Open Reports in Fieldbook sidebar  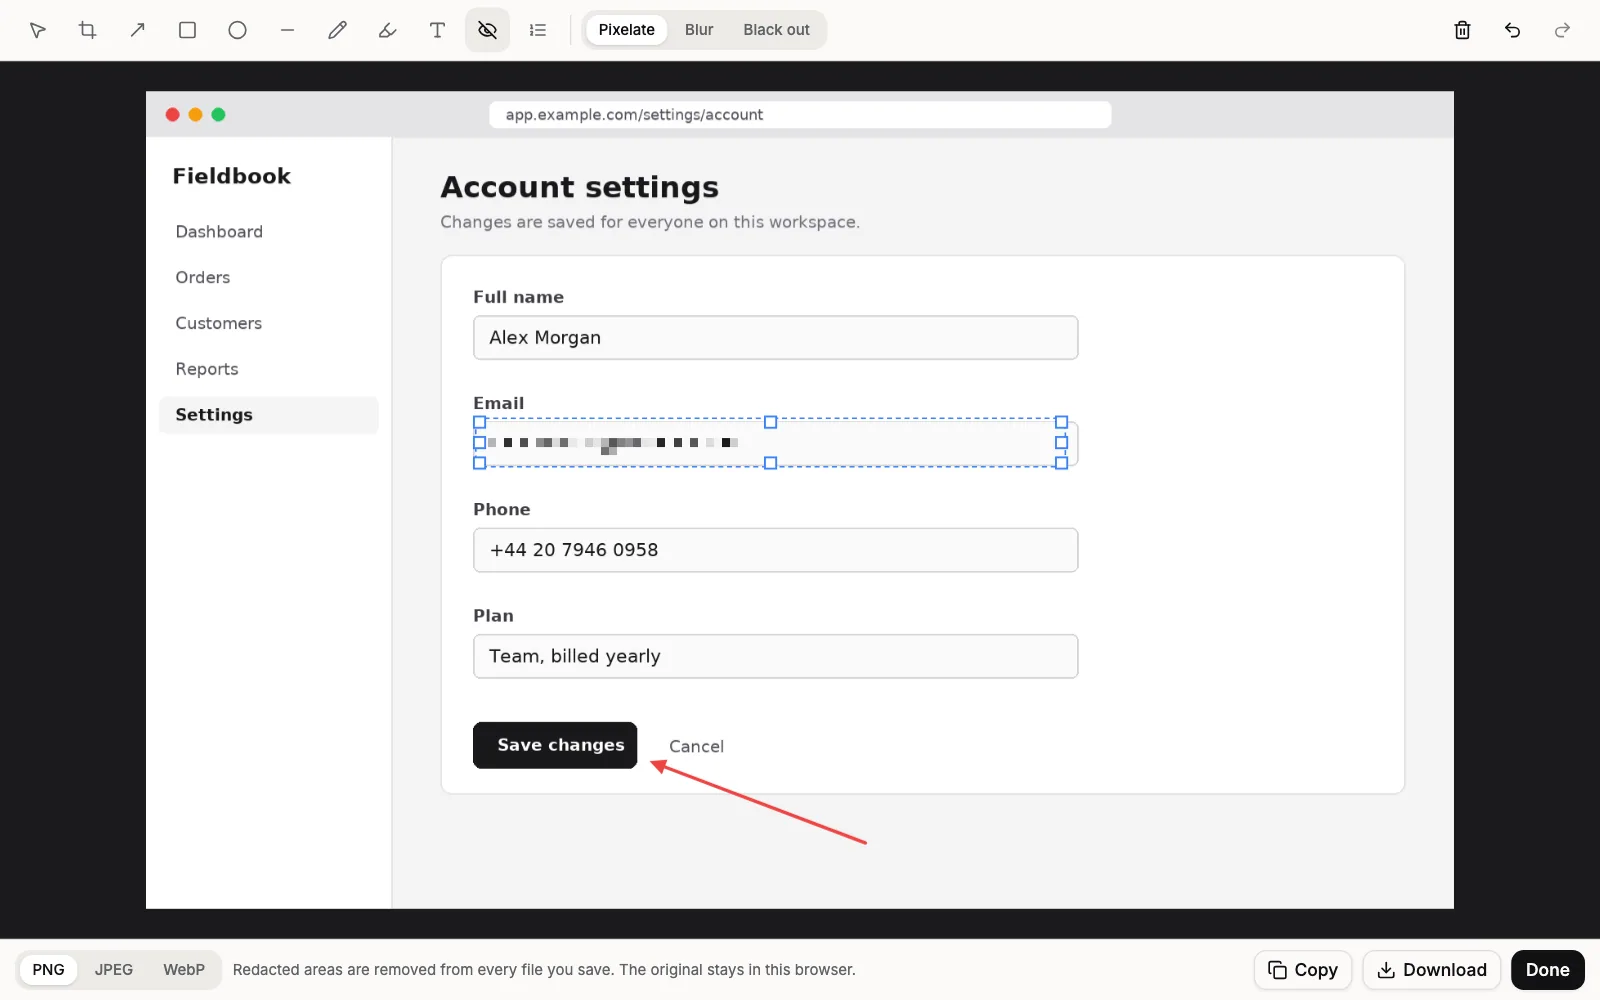[x=207, y=370]
